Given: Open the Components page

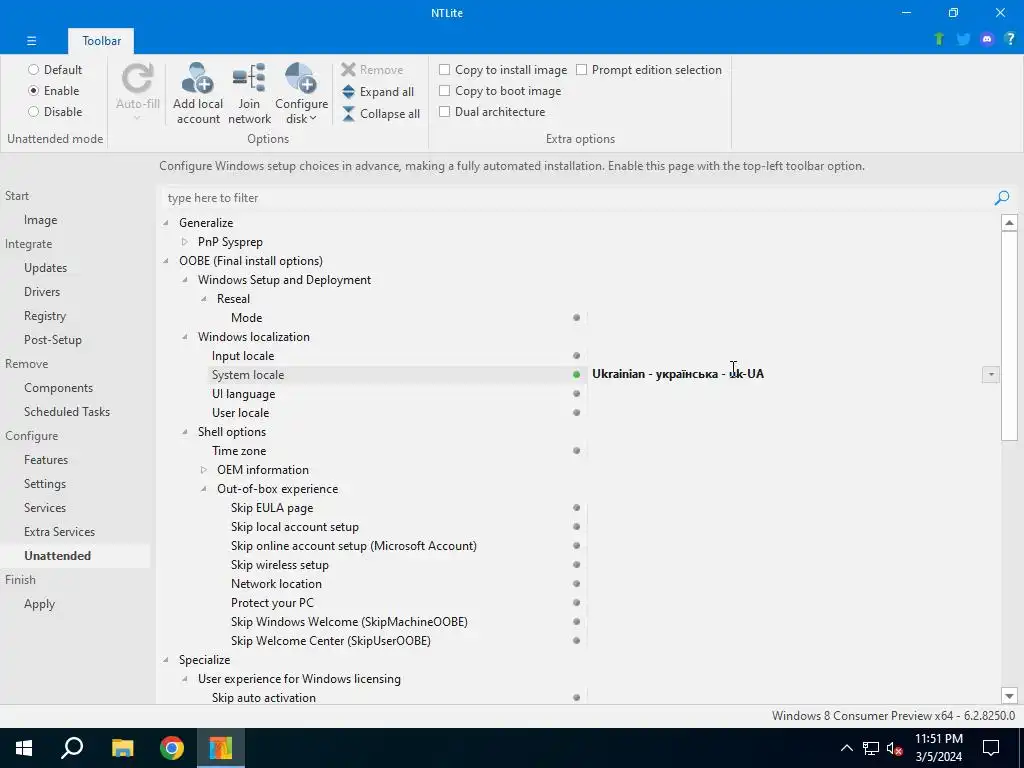Looking at the screenshot, I should coord(58,388).
